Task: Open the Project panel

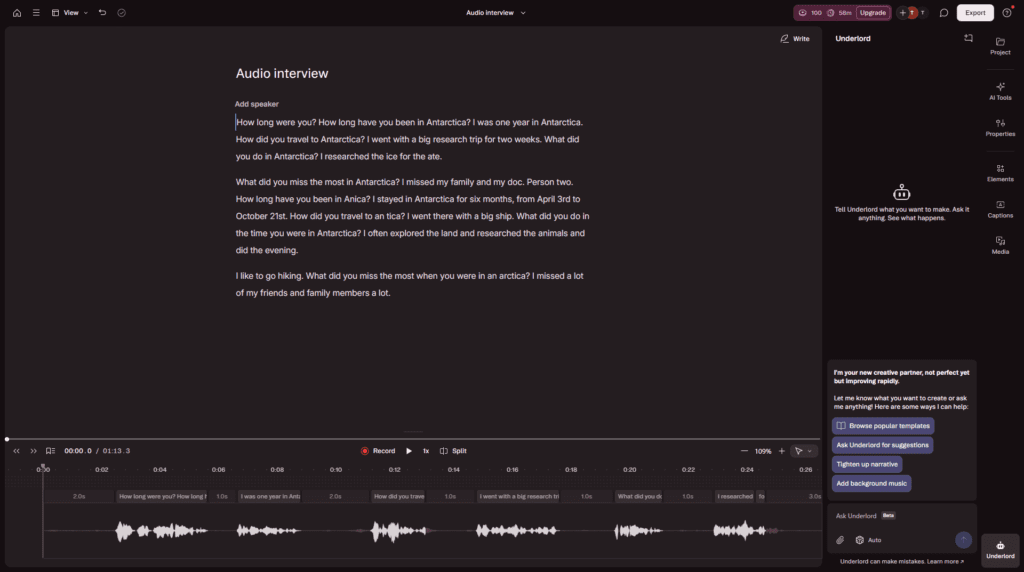Action: (x=1000, y=46)
